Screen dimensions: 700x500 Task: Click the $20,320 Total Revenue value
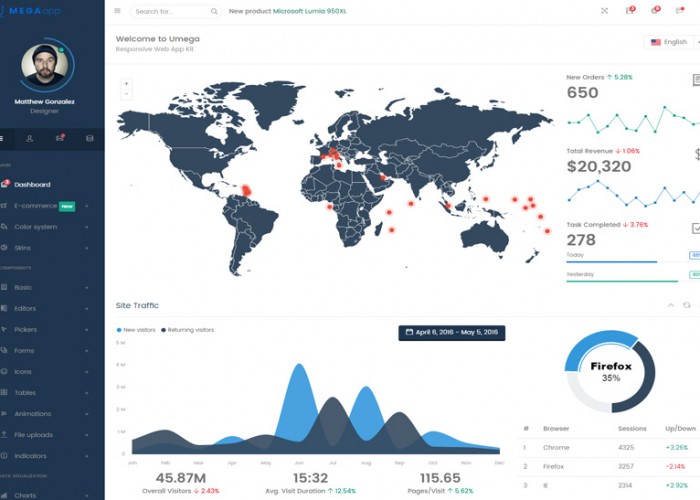[x=599, y=166]
